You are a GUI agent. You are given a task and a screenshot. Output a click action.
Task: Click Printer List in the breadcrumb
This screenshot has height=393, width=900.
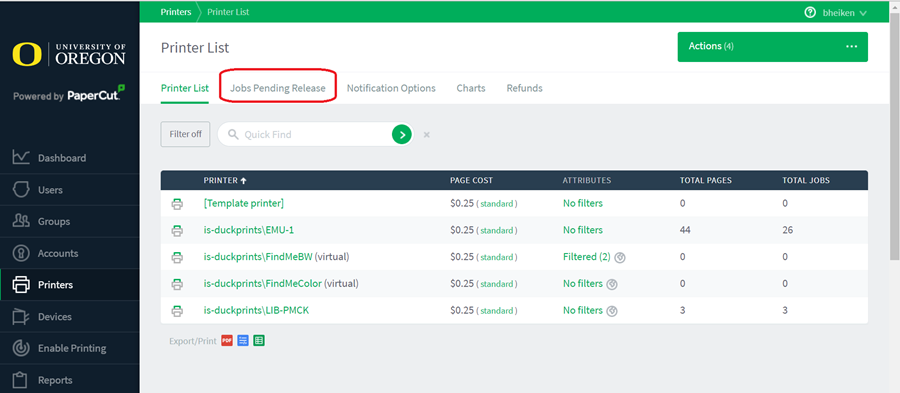(x=228, y=12)
